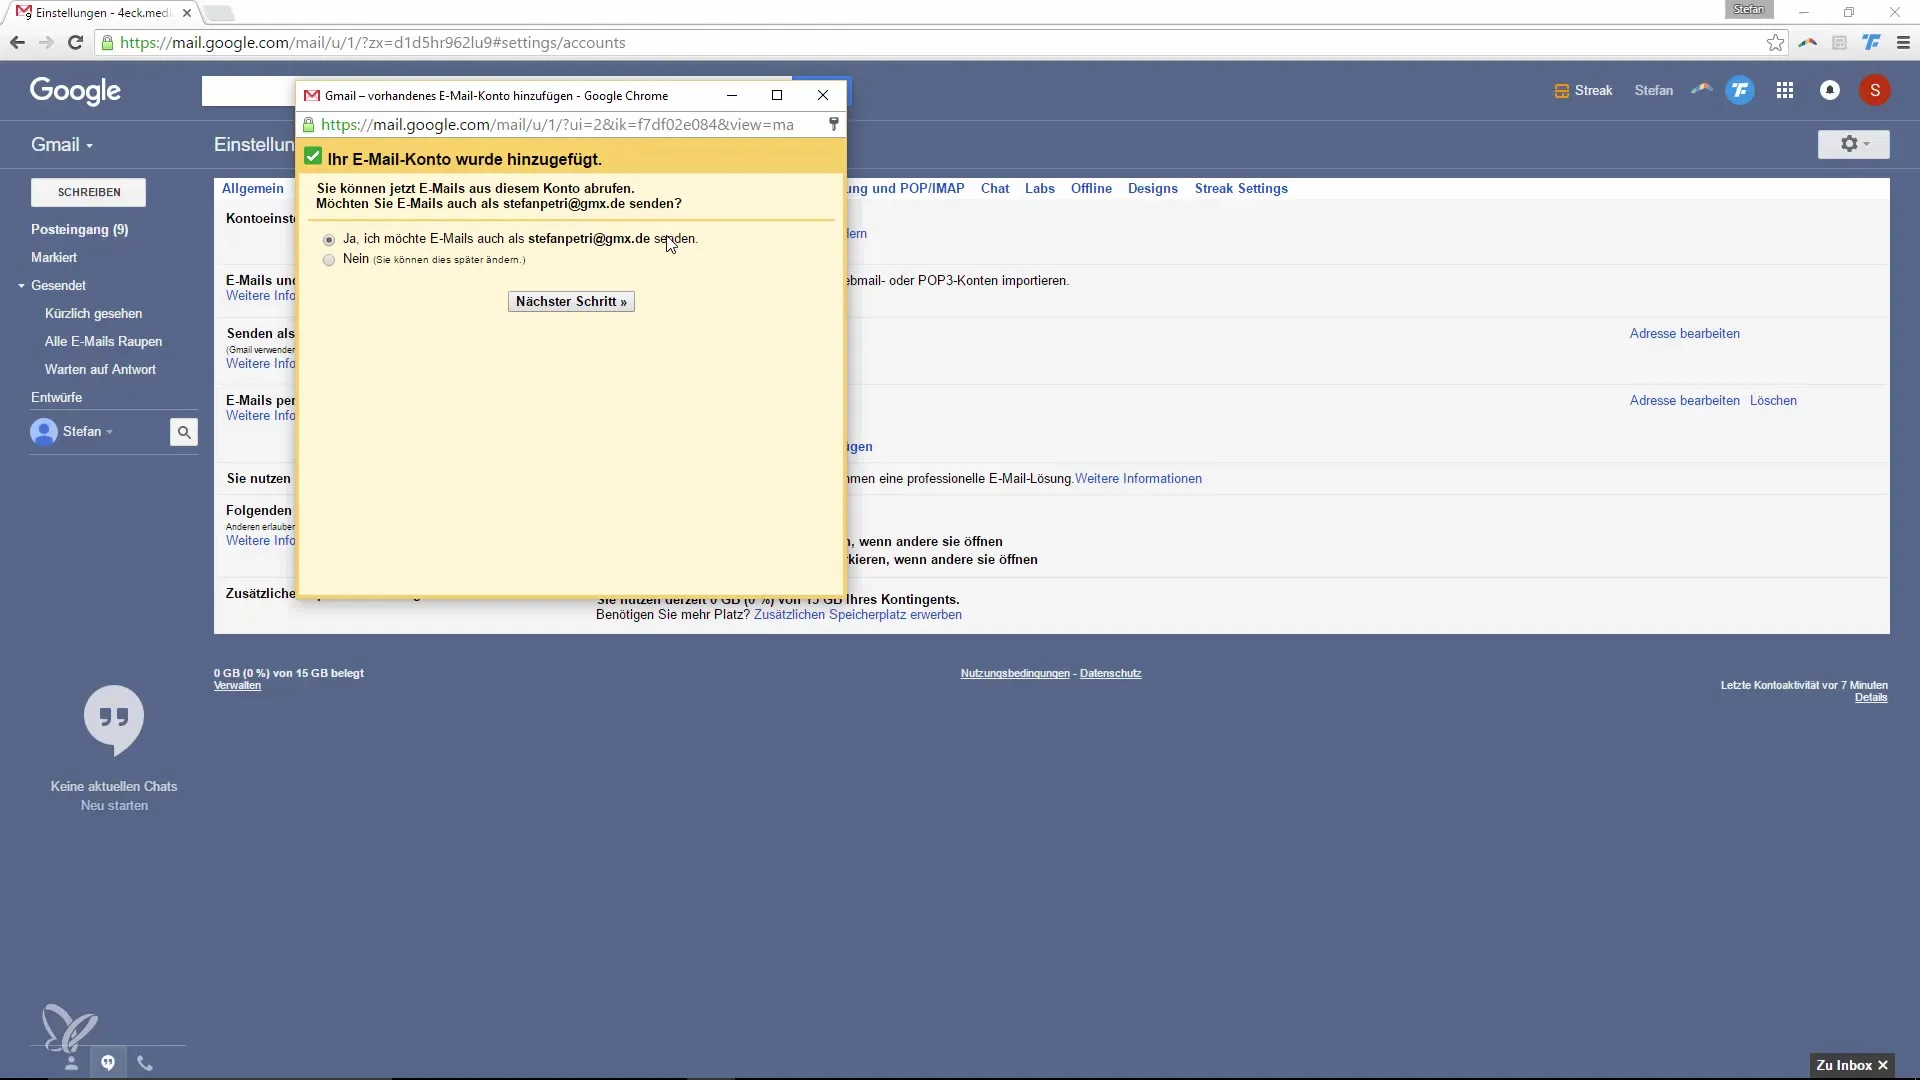Click the key icon in popup address bar
The image size is (1920, 1080).
(833, 124)
